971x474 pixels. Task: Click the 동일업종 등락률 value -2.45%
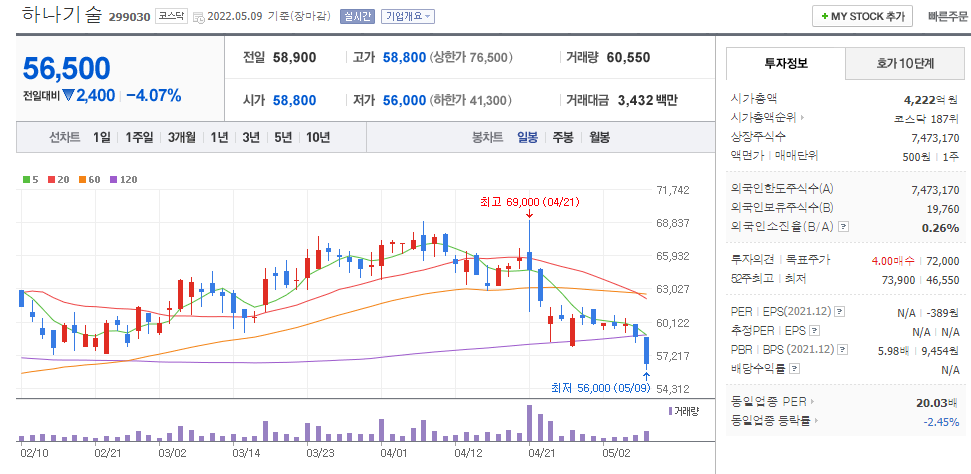[x=941, y=422]
